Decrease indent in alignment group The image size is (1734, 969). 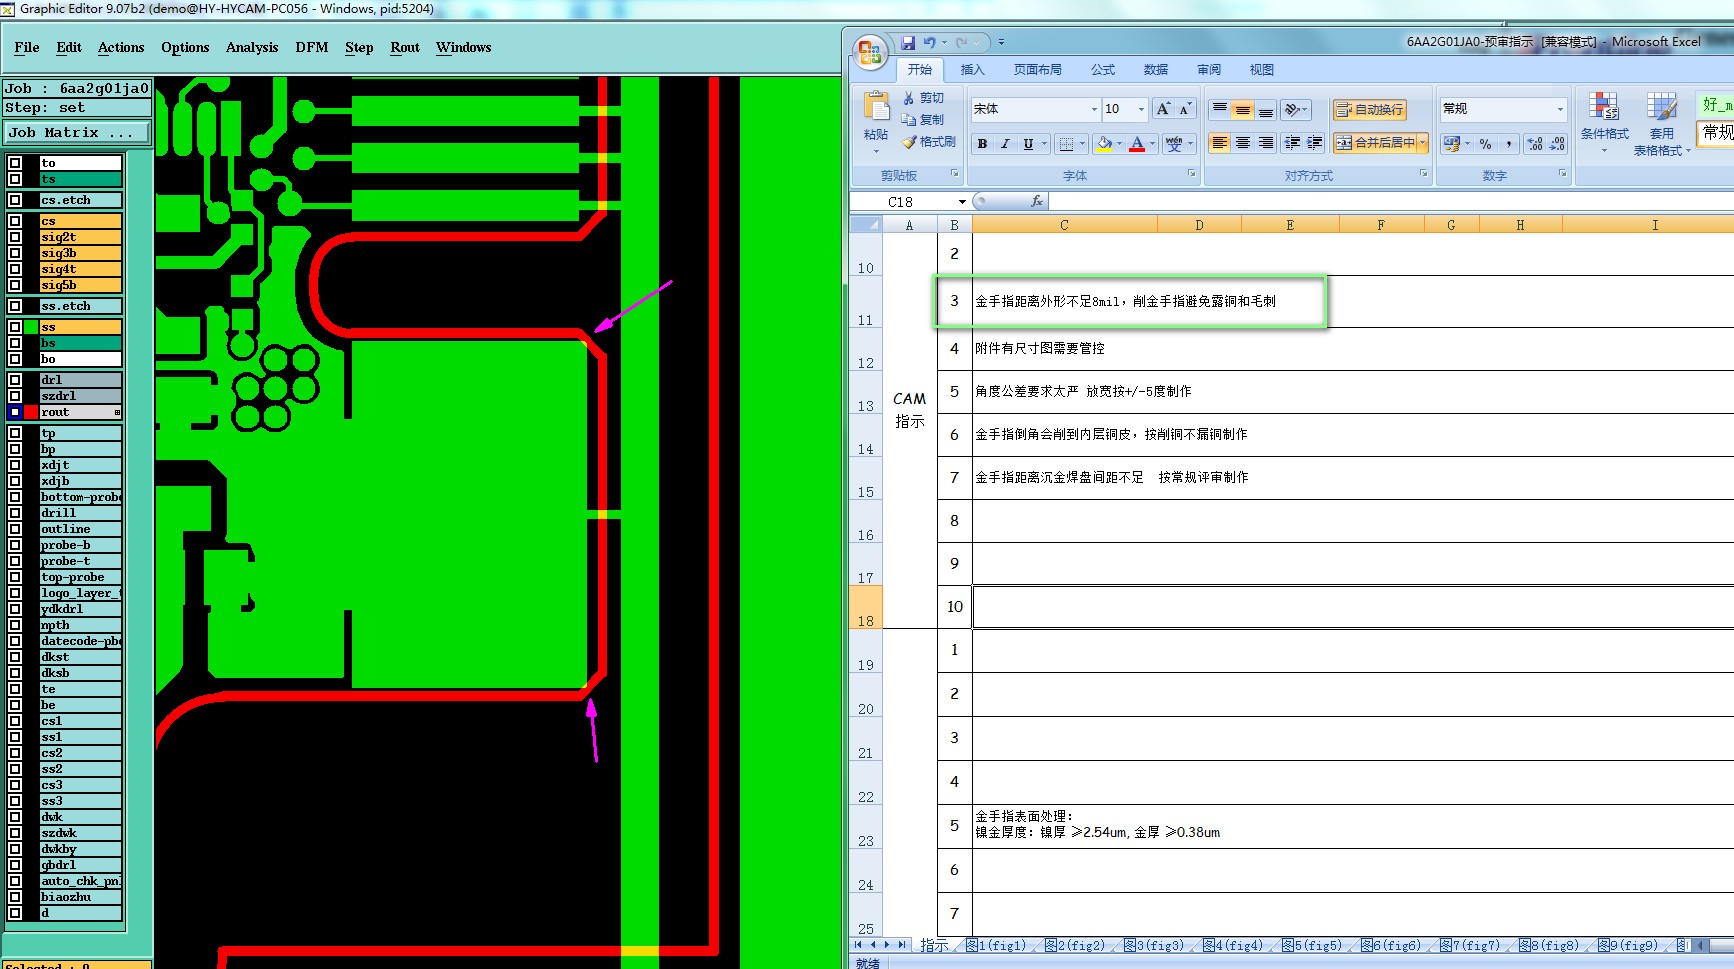pyautogui.click(x=1292, y=143)
